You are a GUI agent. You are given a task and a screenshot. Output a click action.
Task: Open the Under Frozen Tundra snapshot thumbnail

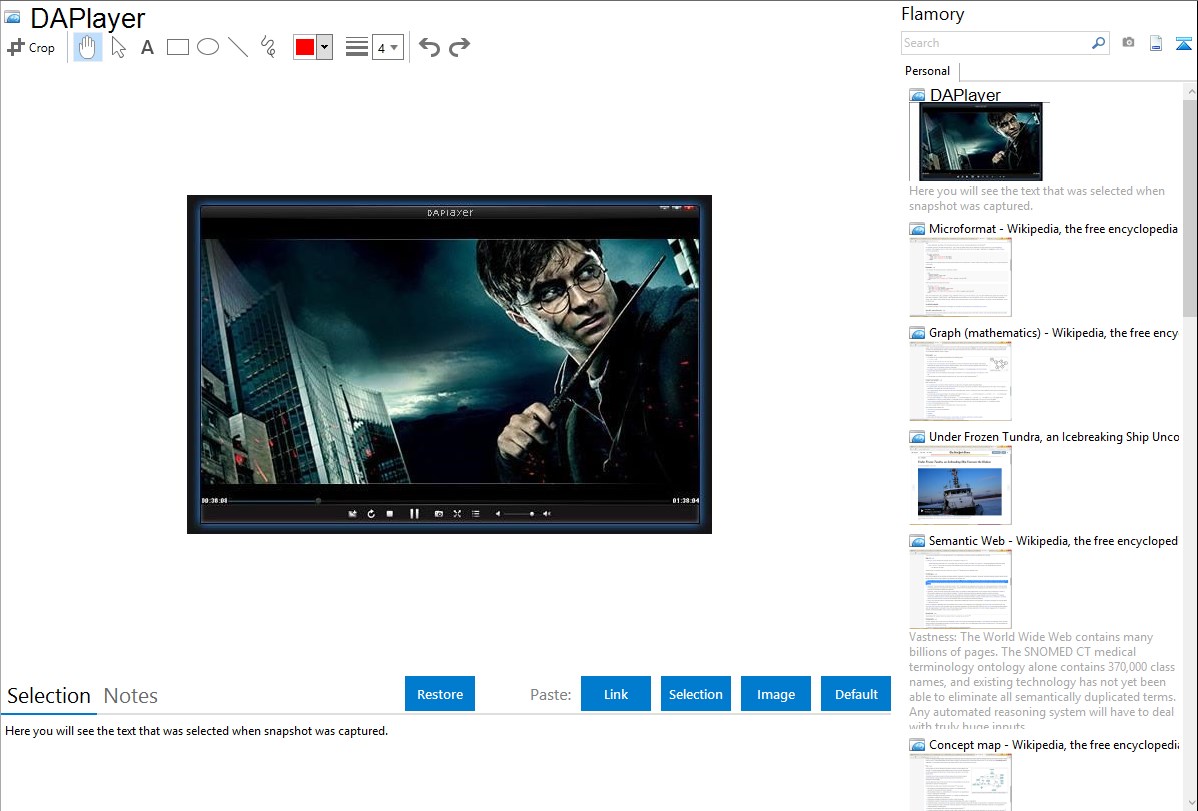pyautogui.click(x=960, y=485)
